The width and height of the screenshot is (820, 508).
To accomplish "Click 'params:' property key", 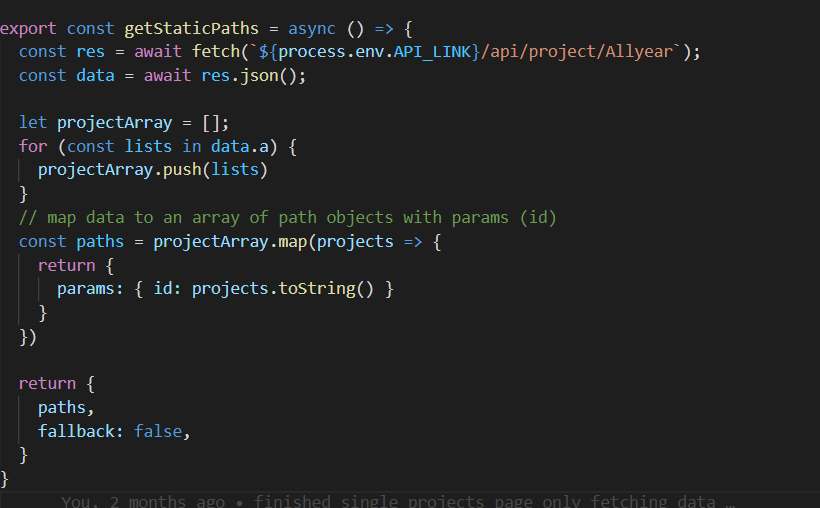I will pyautogui.click(x=90, y=289).
